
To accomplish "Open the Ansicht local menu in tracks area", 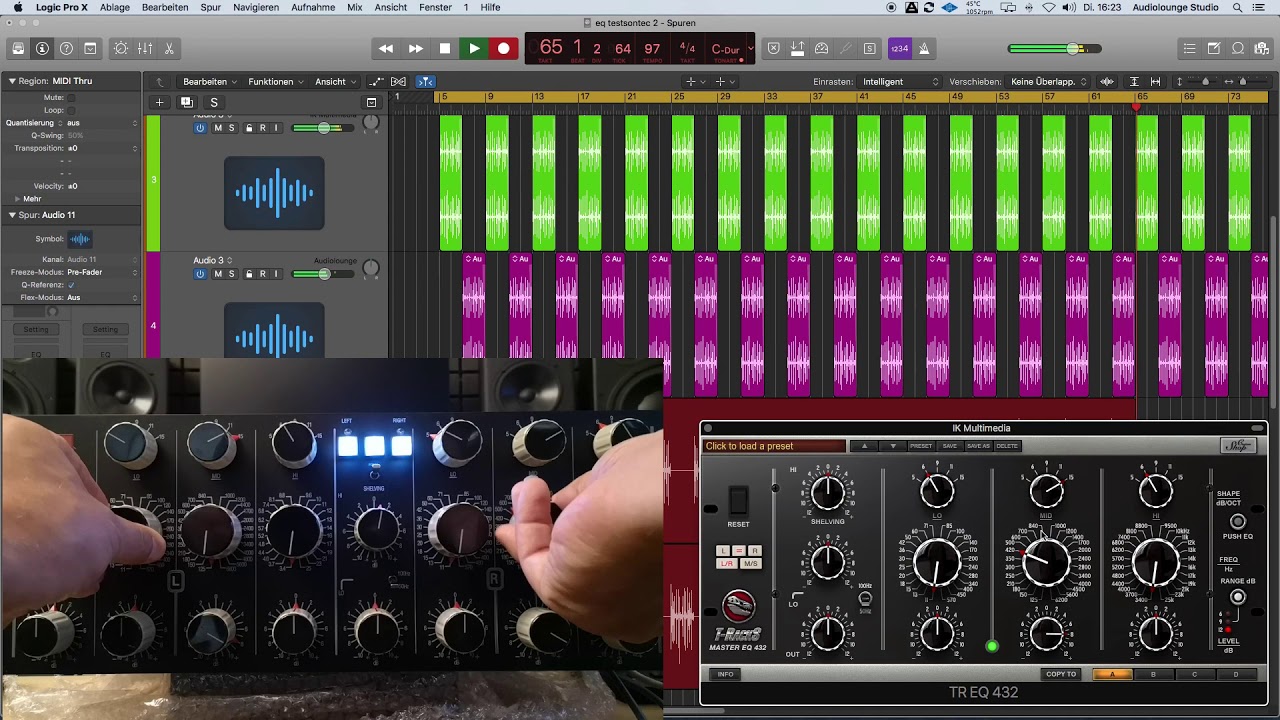I will [x=335, y=82].
